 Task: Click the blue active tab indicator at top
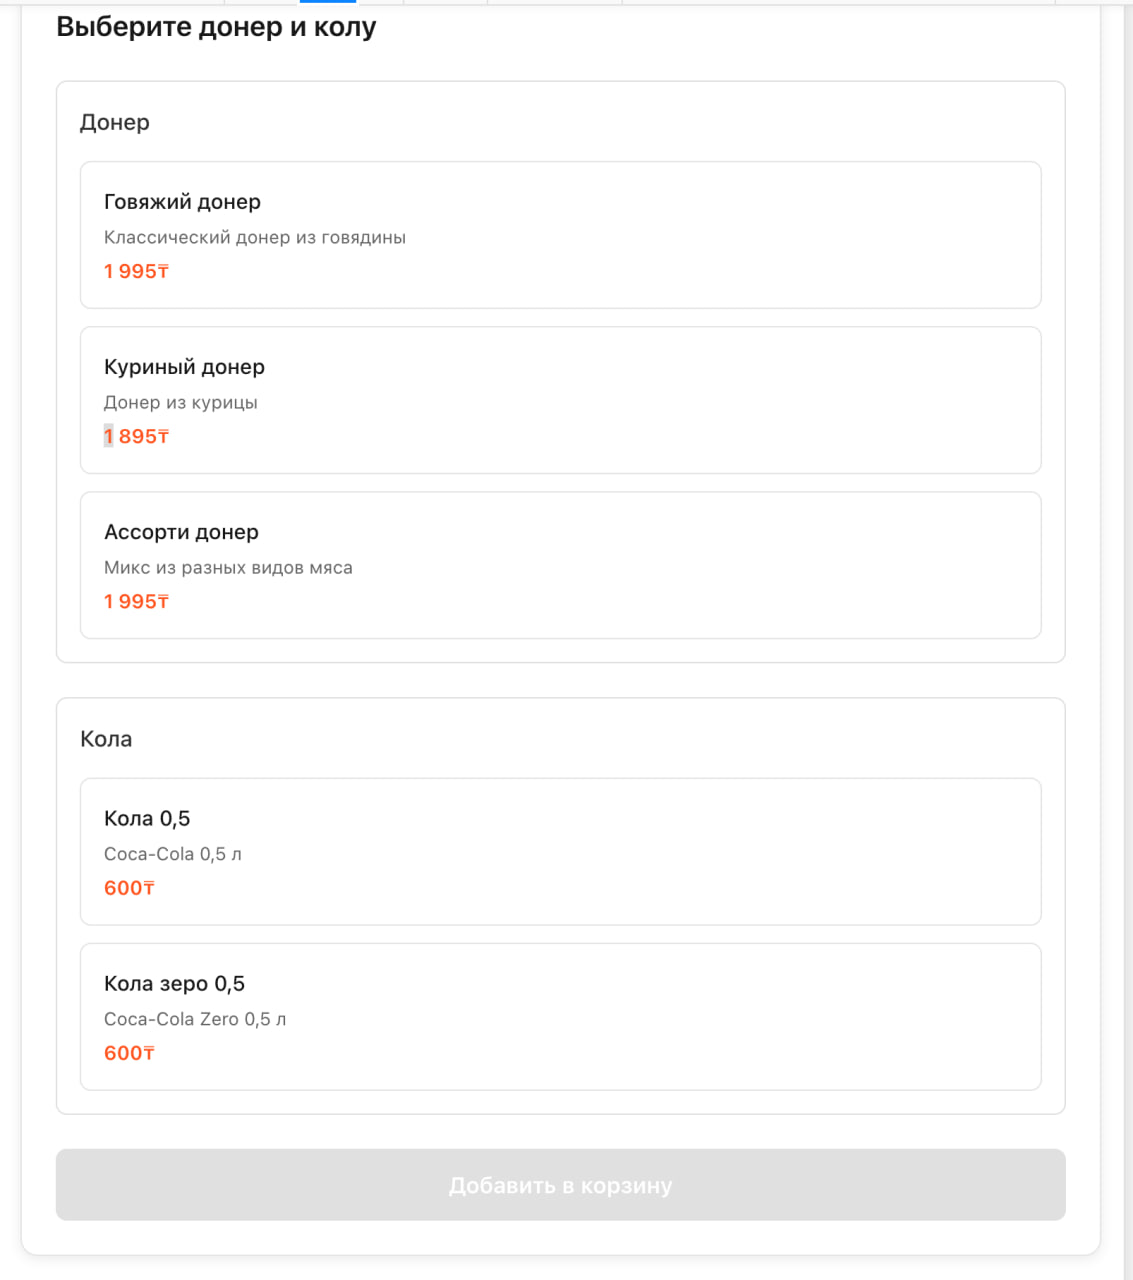tap(328, 2)
